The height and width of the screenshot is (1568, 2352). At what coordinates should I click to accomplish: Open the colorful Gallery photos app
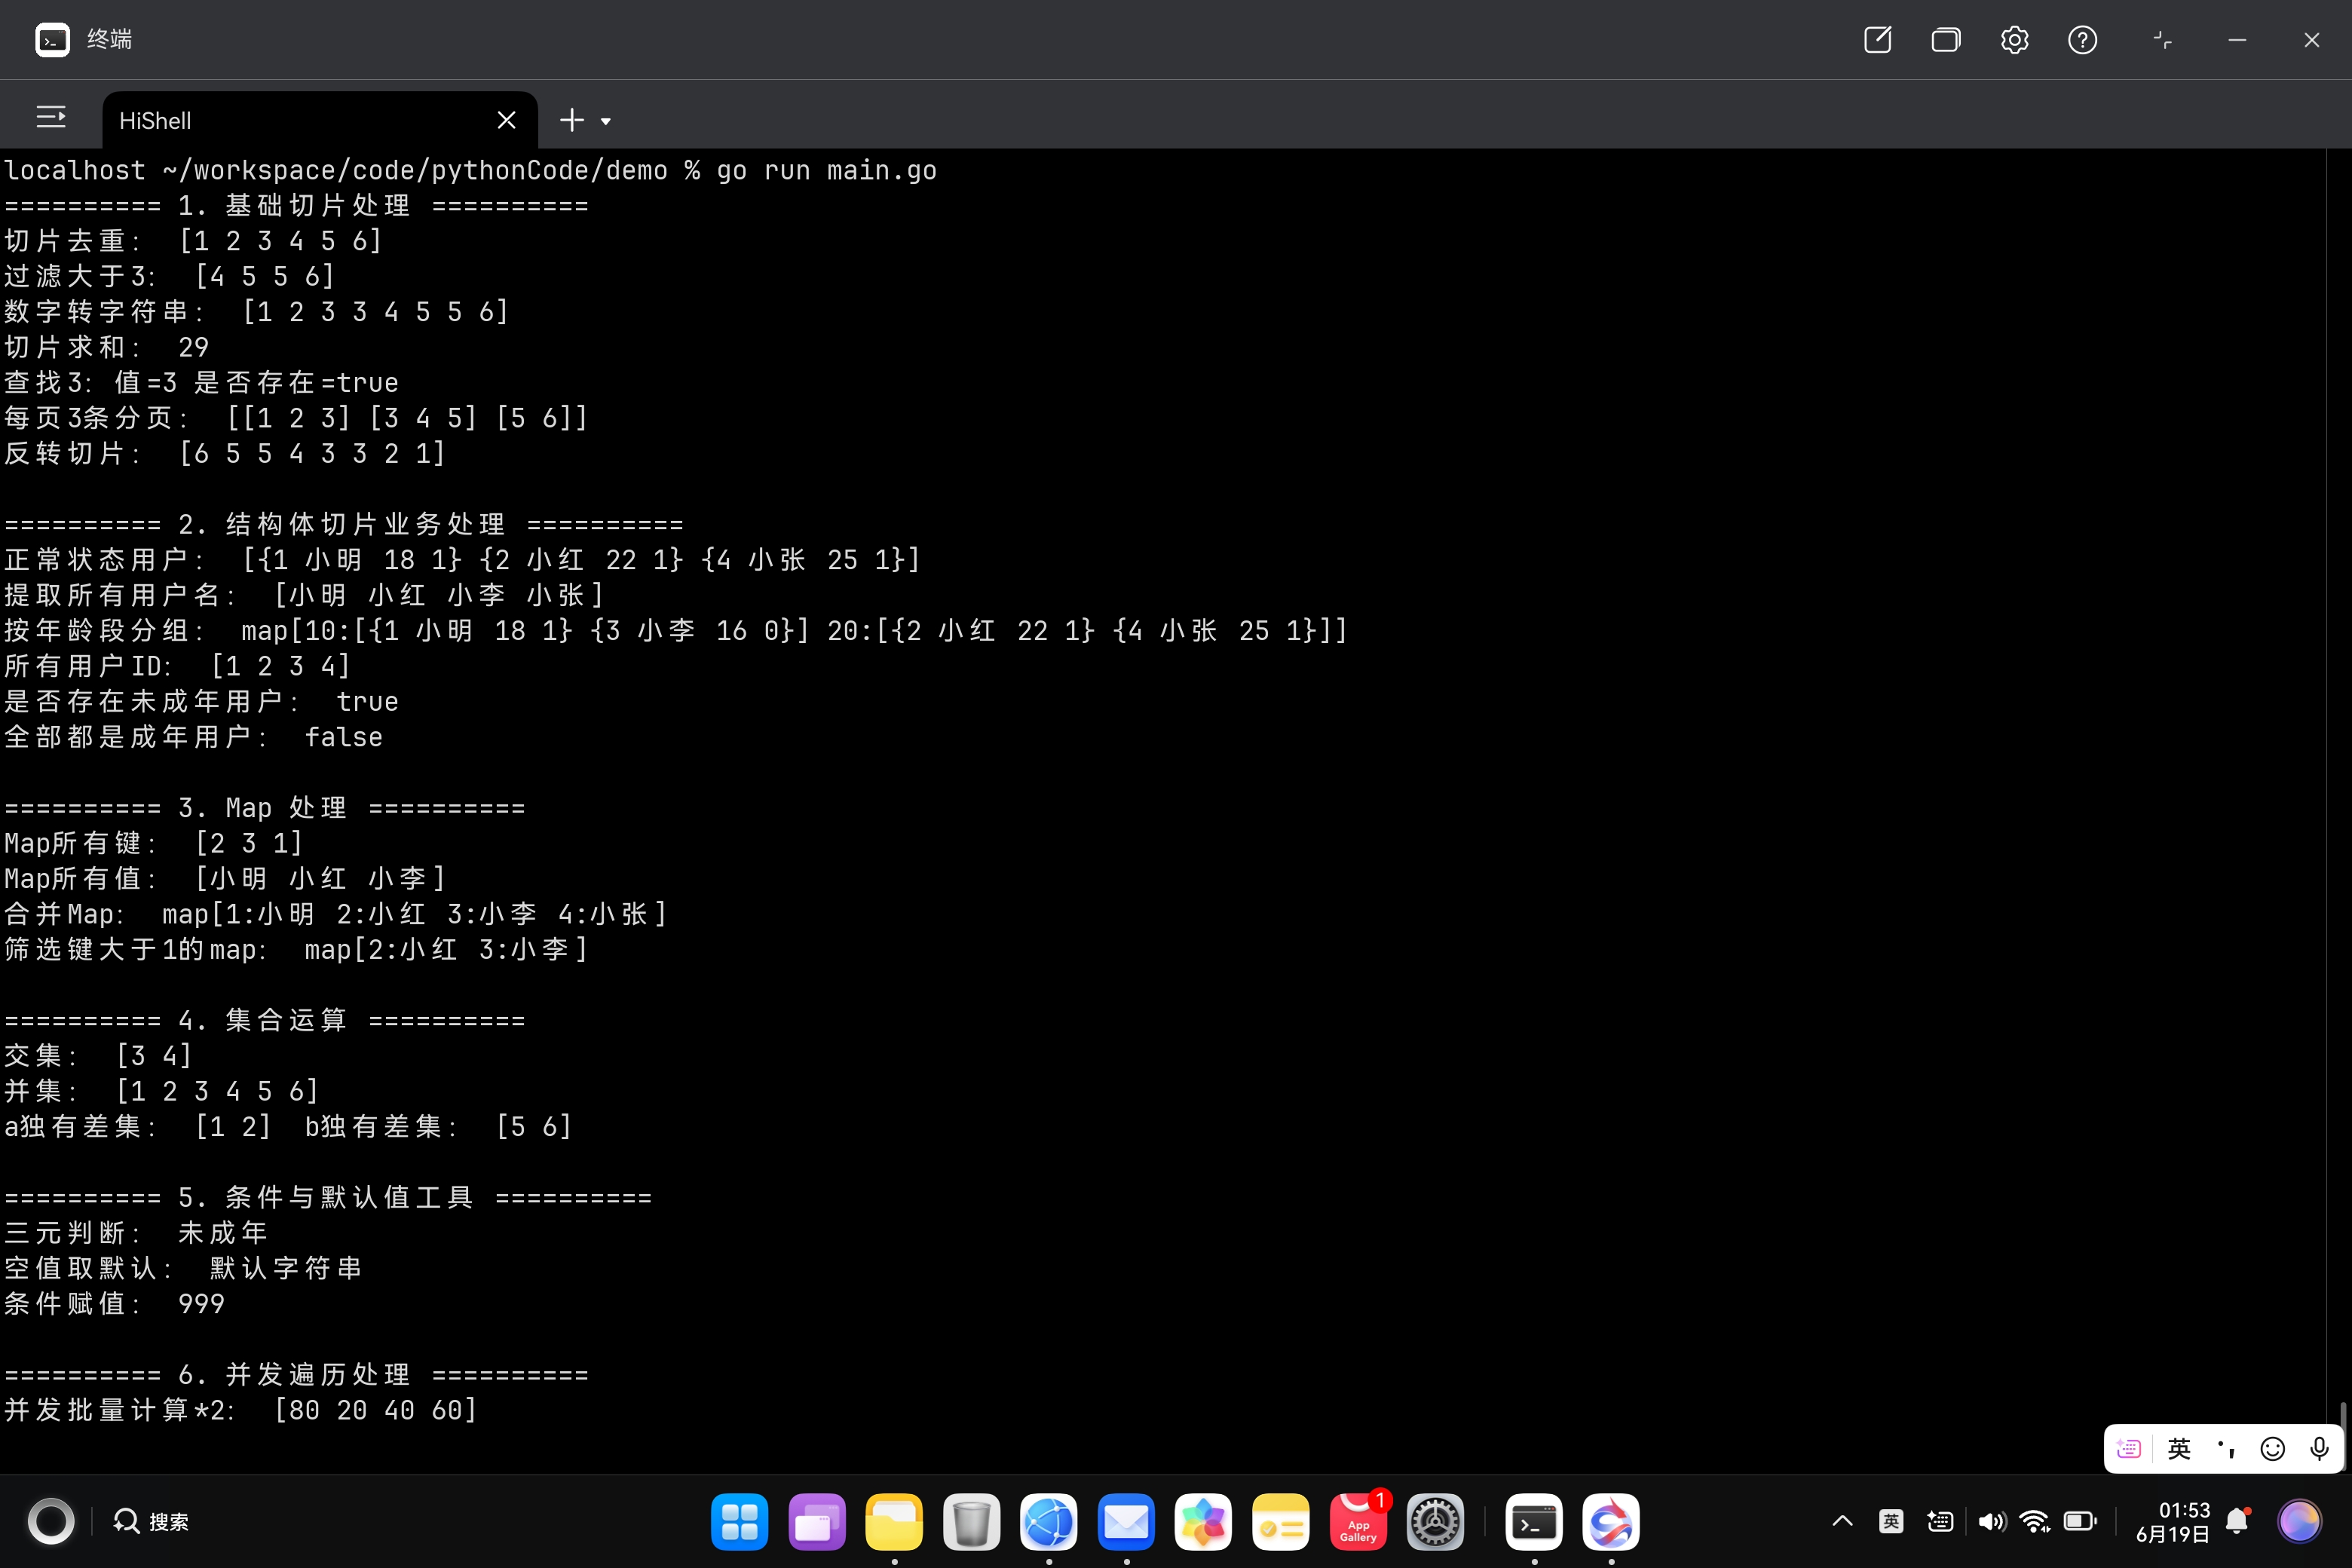(1203, 1521)
